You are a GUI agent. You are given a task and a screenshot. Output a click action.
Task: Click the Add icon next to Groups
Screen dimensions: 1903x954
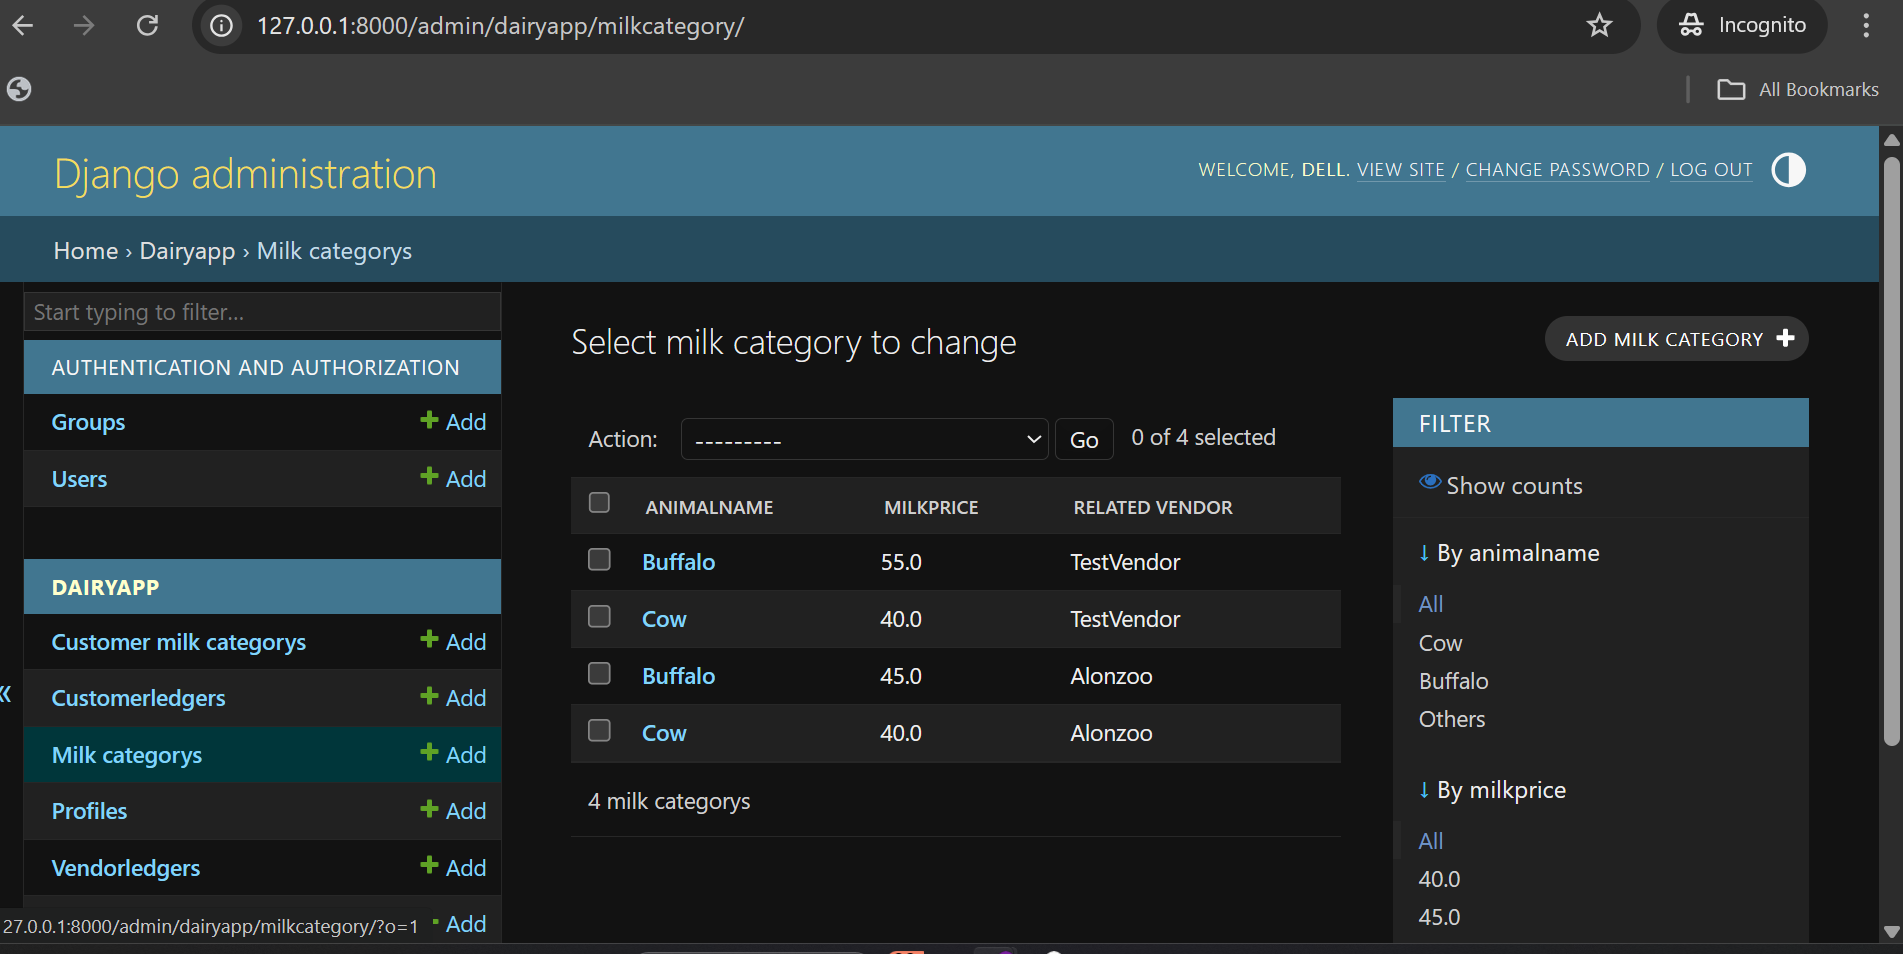428,420
